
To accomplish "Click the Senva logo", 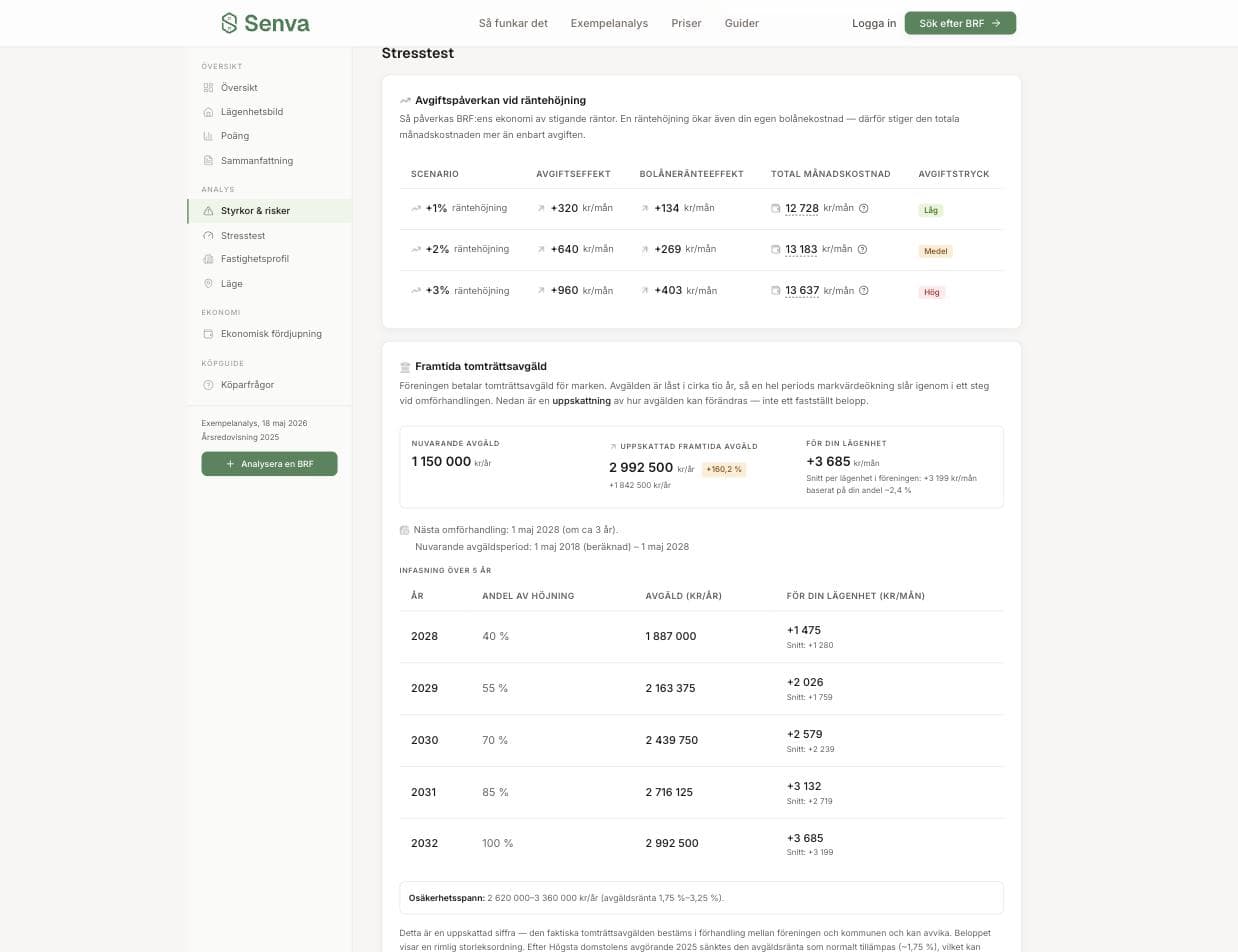I will pos(265,23).
